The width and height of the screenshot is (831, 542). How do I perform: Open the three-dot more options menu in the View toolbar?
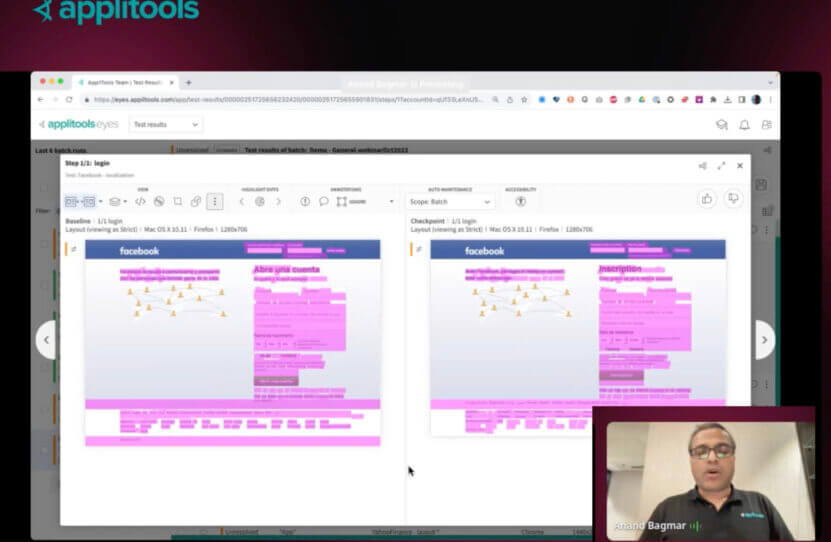[215, 201]
